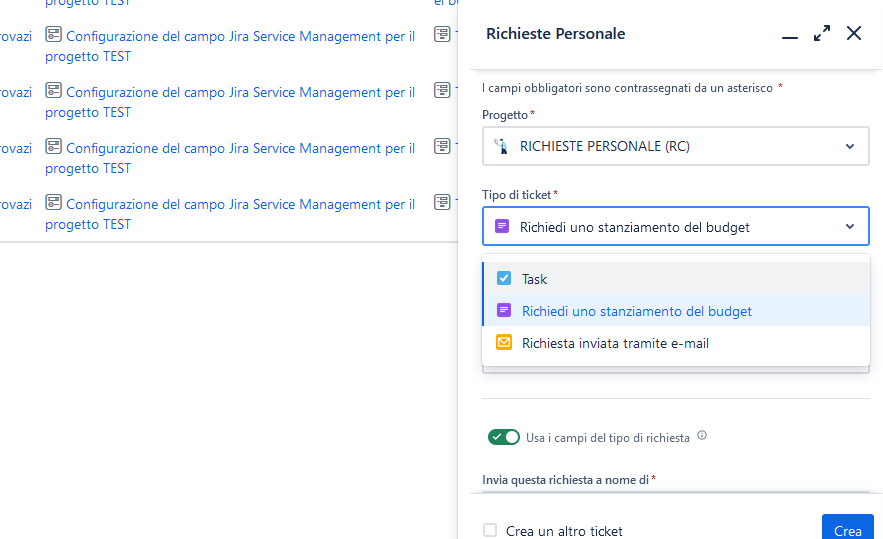Viewport: 883px width, 539px height.
Task: Disable the 'Usa i campi del tipo di richiesta' switch
Action: click(504, 437)
